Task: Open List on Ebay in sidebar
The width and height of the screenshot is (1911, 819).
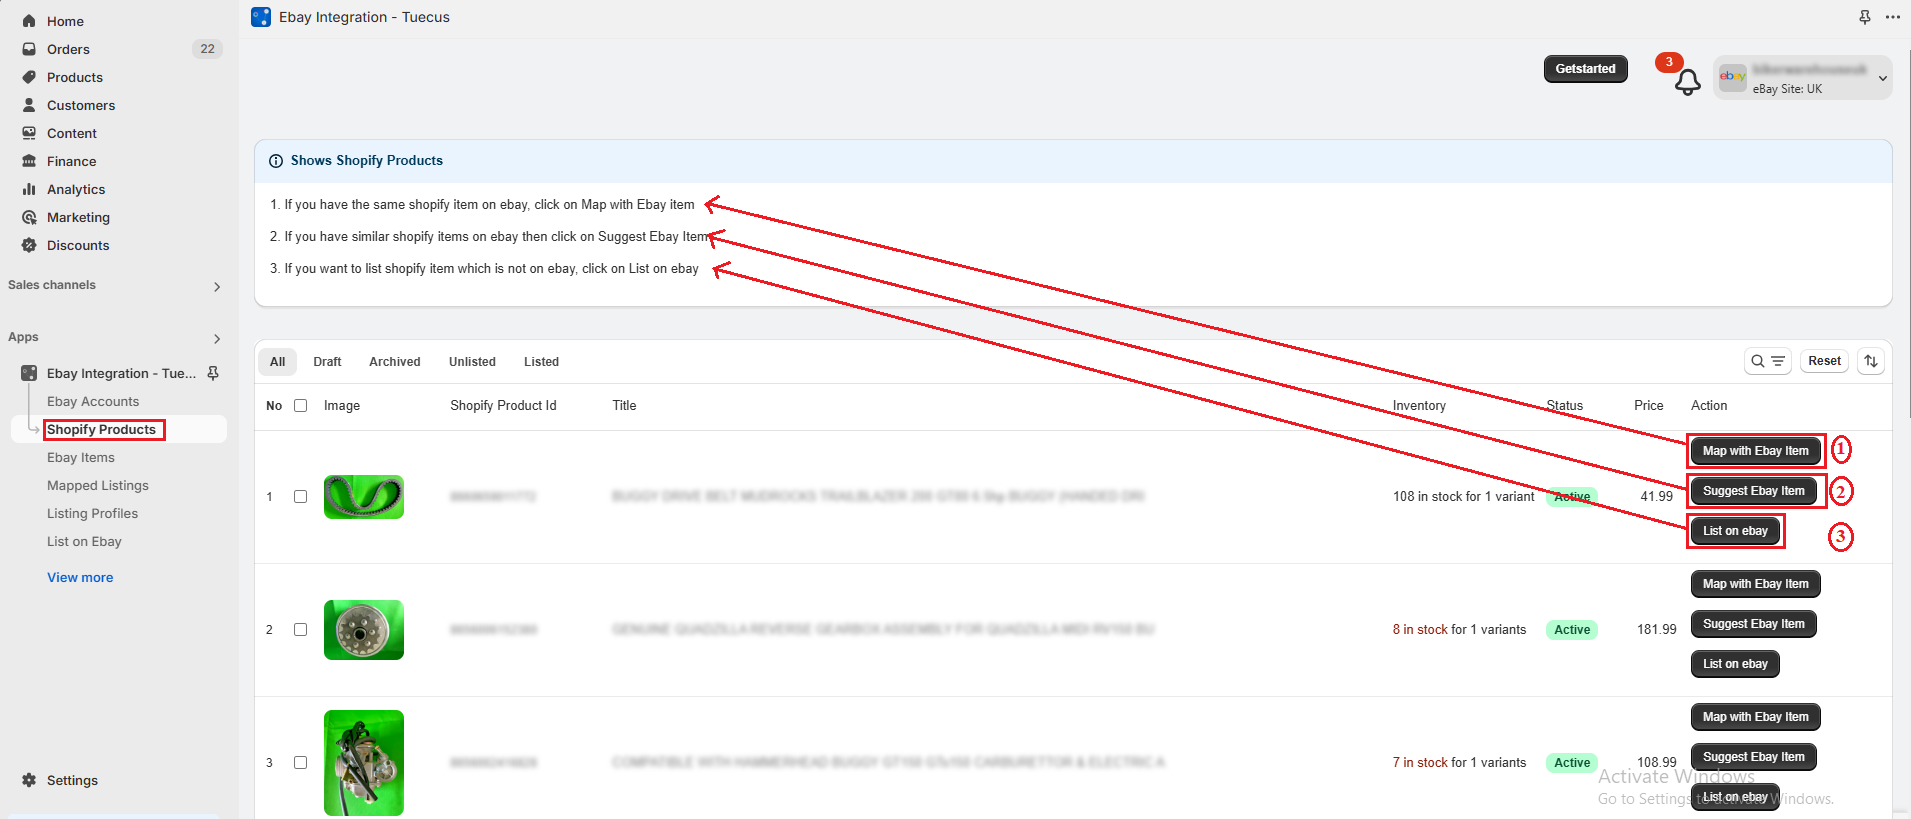Action: [84, 541]
